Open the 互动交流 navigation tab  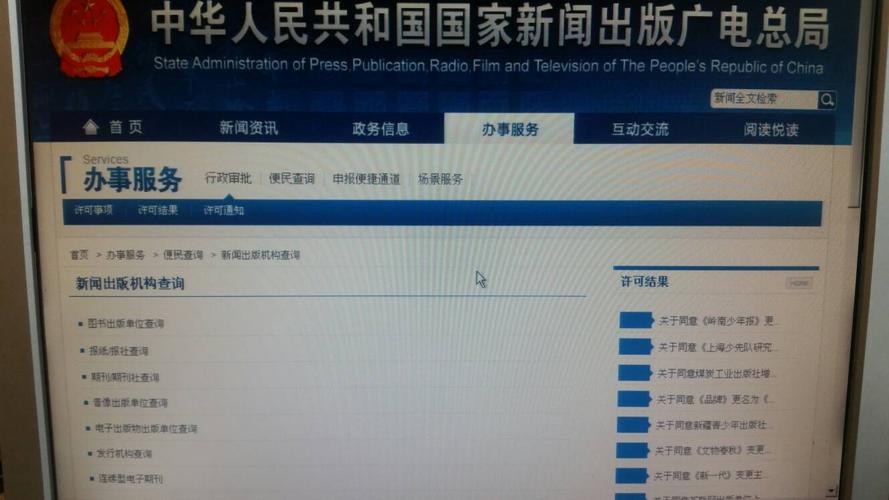640,130
